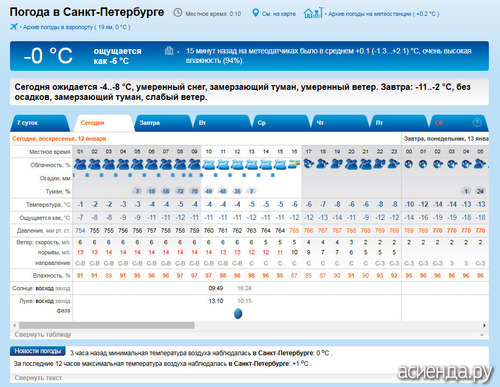Click Свернуть текст link
The width and height of the screenshot is (500, 387).
38,378
